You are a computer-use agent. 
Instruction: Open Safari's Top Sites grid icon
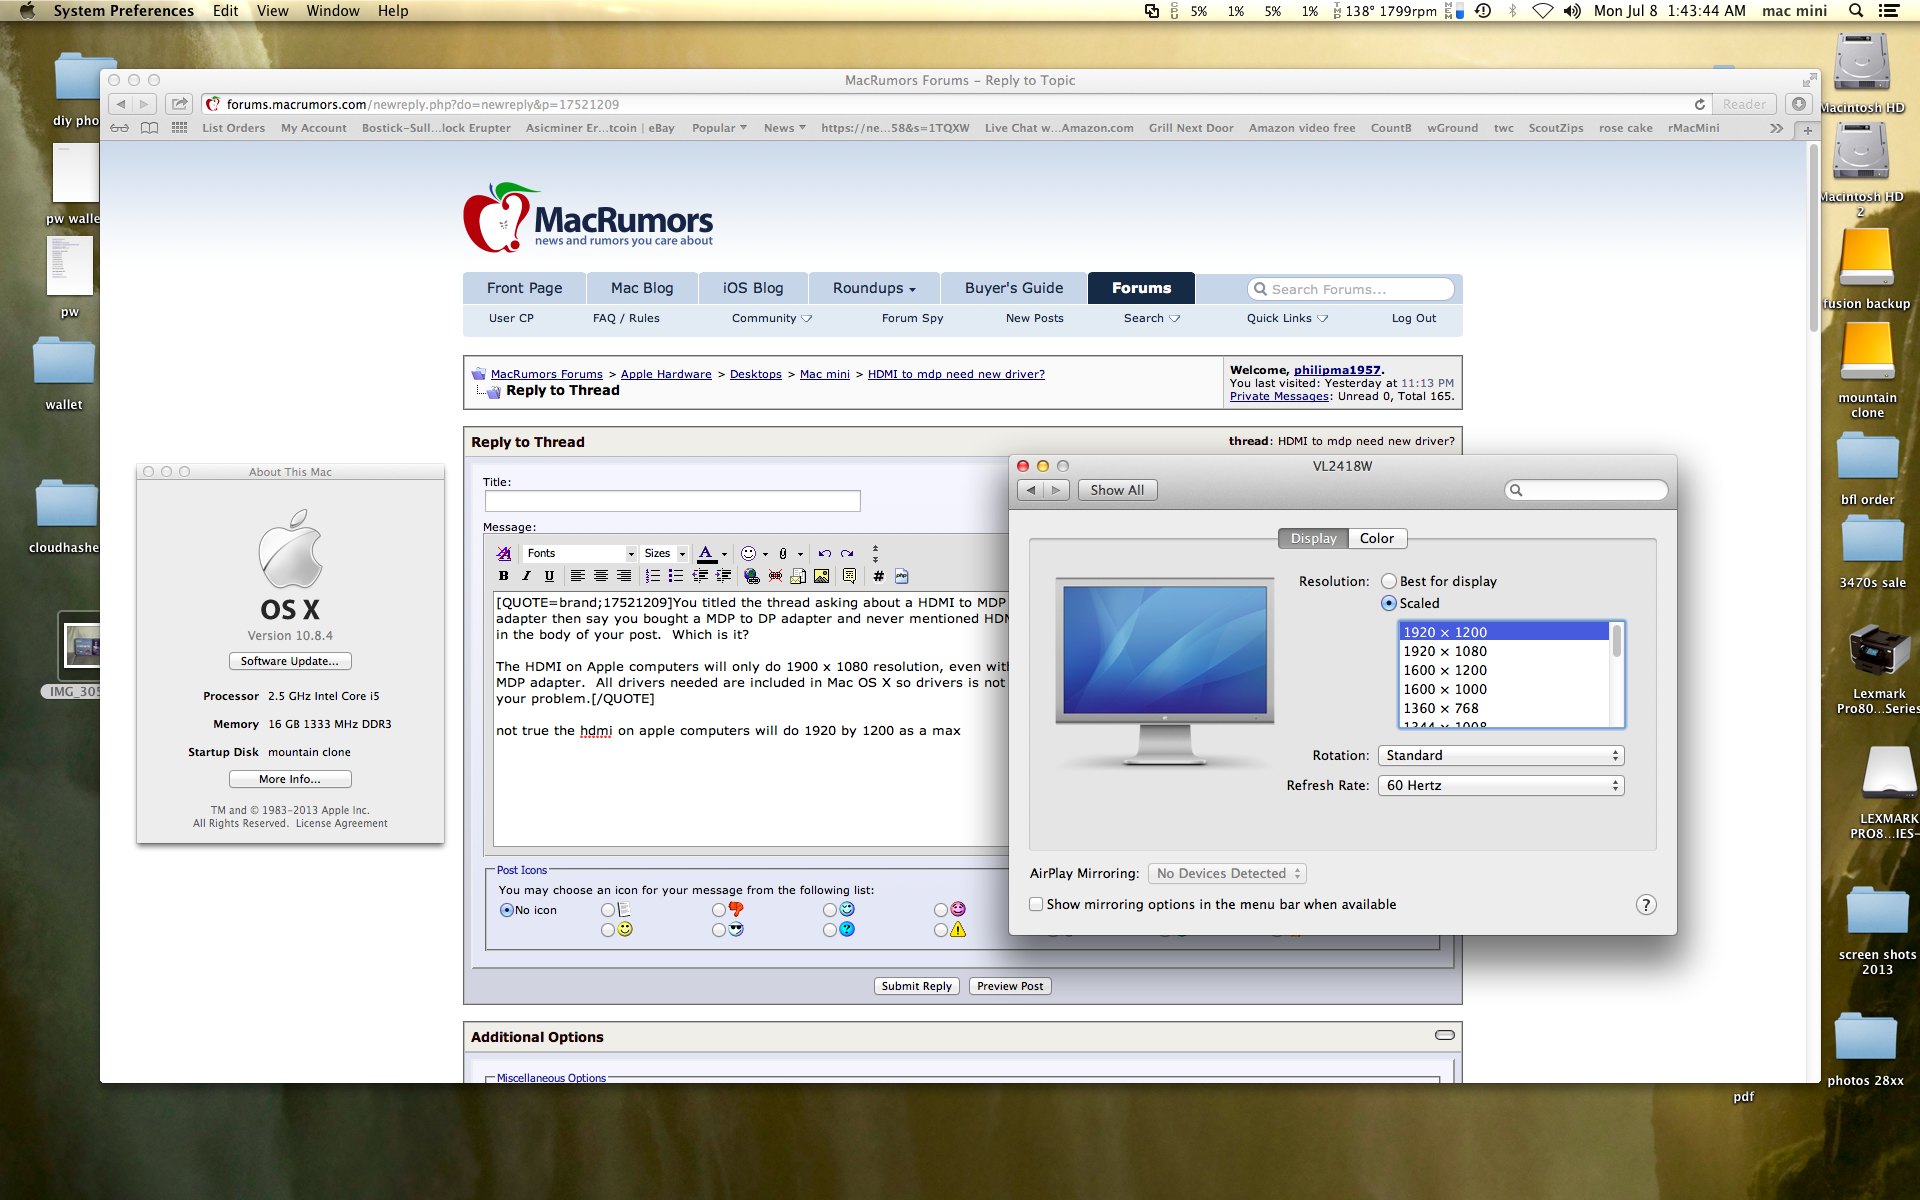pos(179,128)
